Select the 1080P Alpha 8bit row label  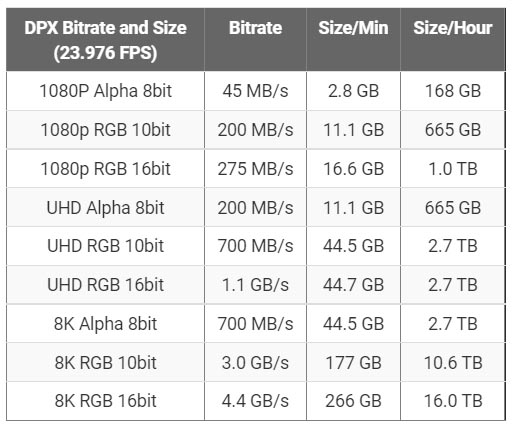click(105, 91)
